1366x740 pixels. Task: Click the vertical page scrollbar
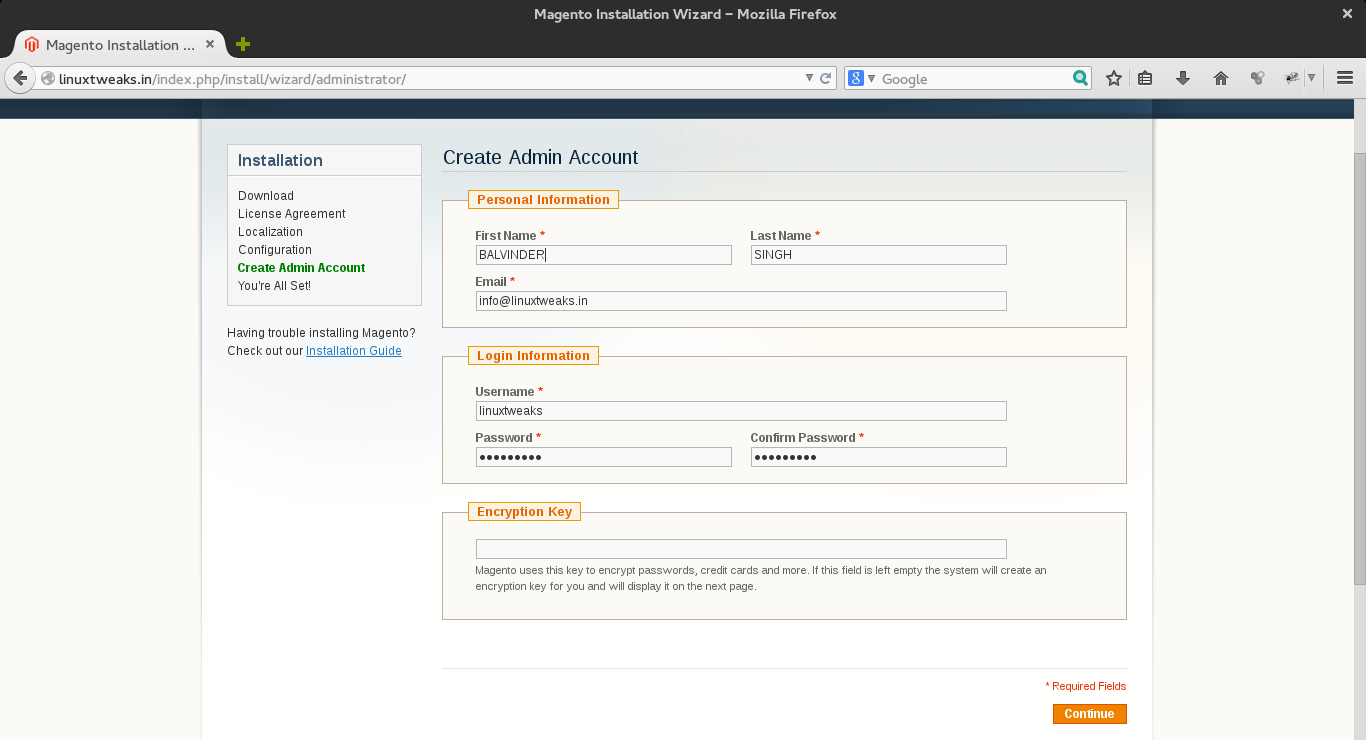[1359, 370]
